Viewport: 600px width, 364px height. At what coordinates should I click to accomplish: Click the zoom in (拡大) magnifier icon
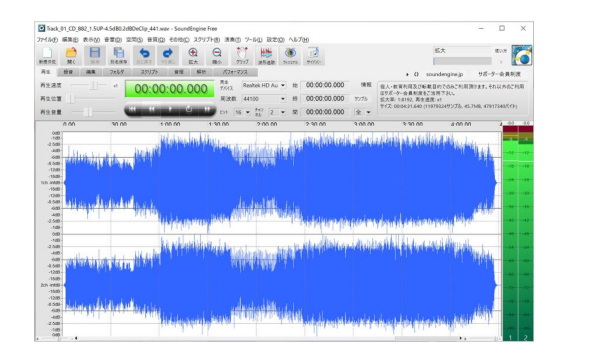193,55
